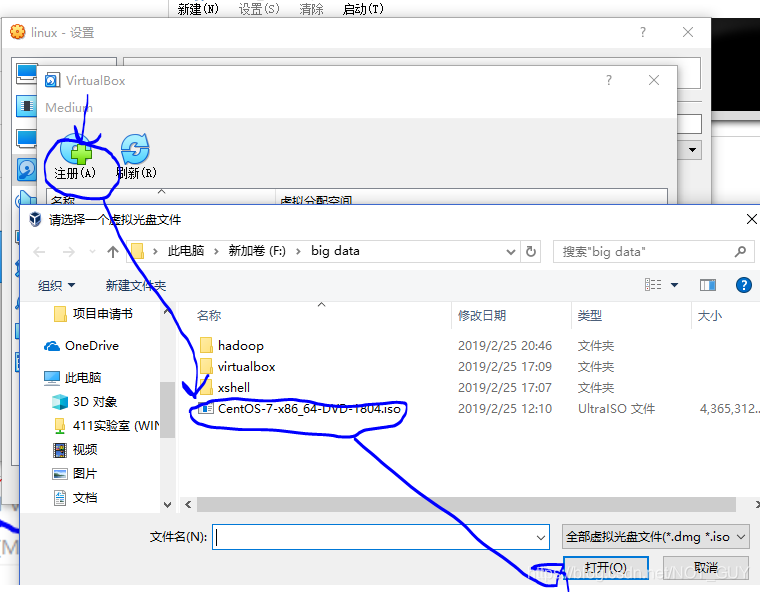
Task: Click the Refresh (刷新) icon in Medium dialog
Action: coord(135,149)
